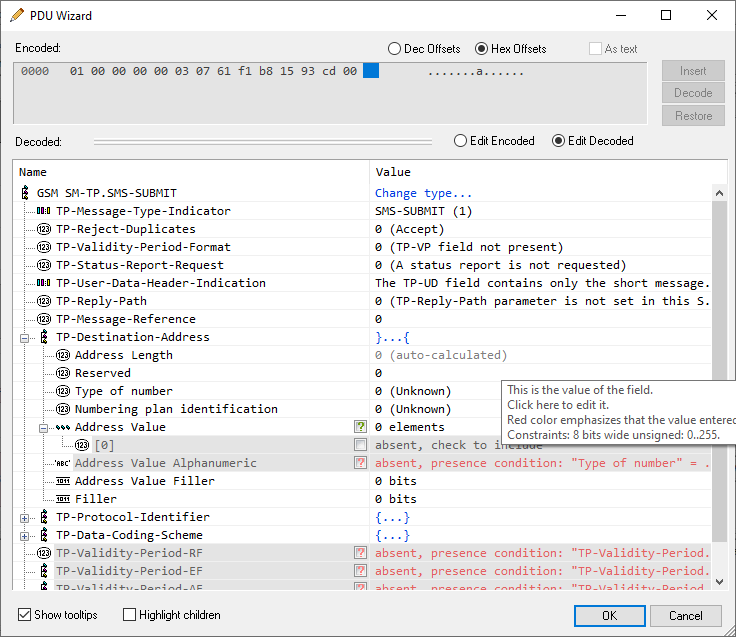Expand the TP-Data-Coding-Scheme node
736x637 pixels.
tap(25, 535)
